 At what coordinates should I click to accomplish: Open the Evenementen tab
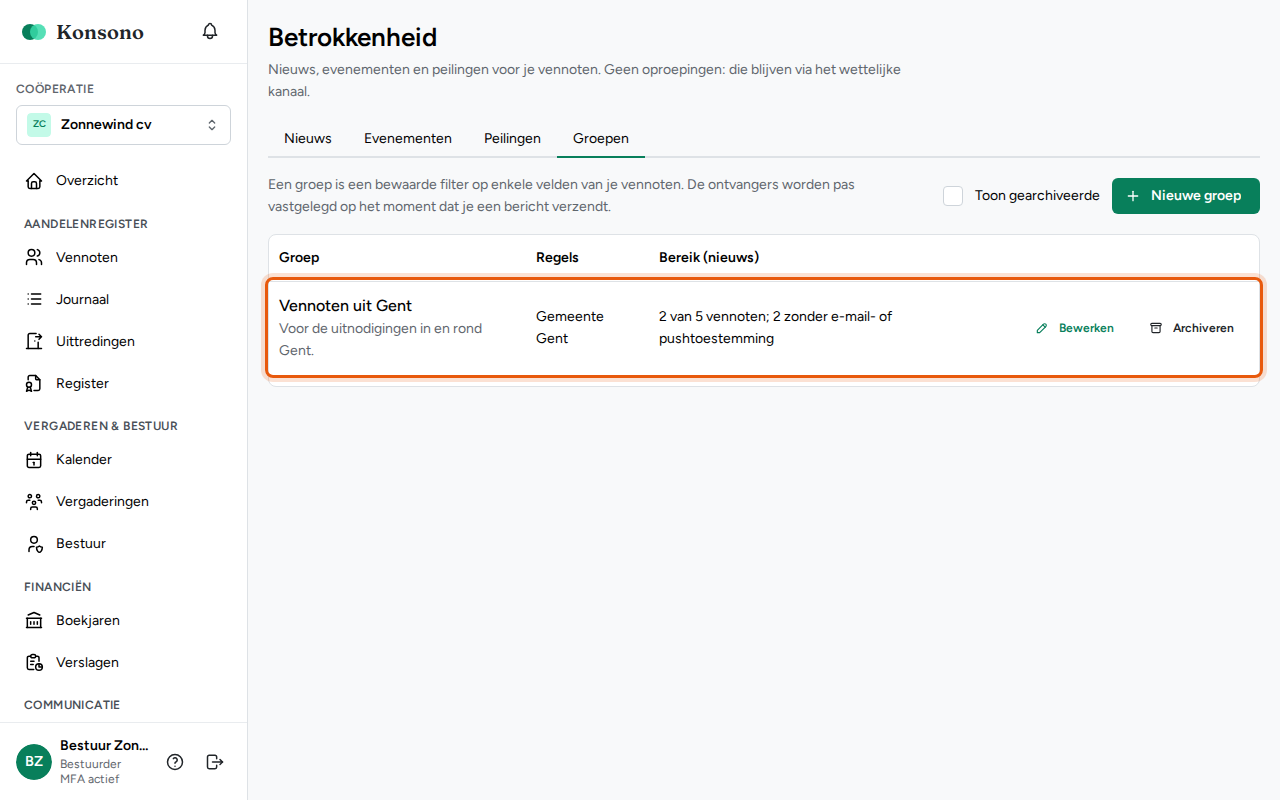tap(408, 138)
